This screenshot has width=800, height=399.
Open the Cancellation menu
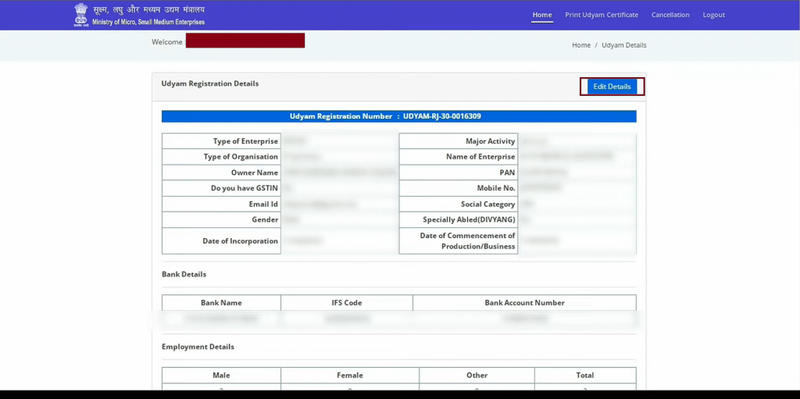click(670, 15)
